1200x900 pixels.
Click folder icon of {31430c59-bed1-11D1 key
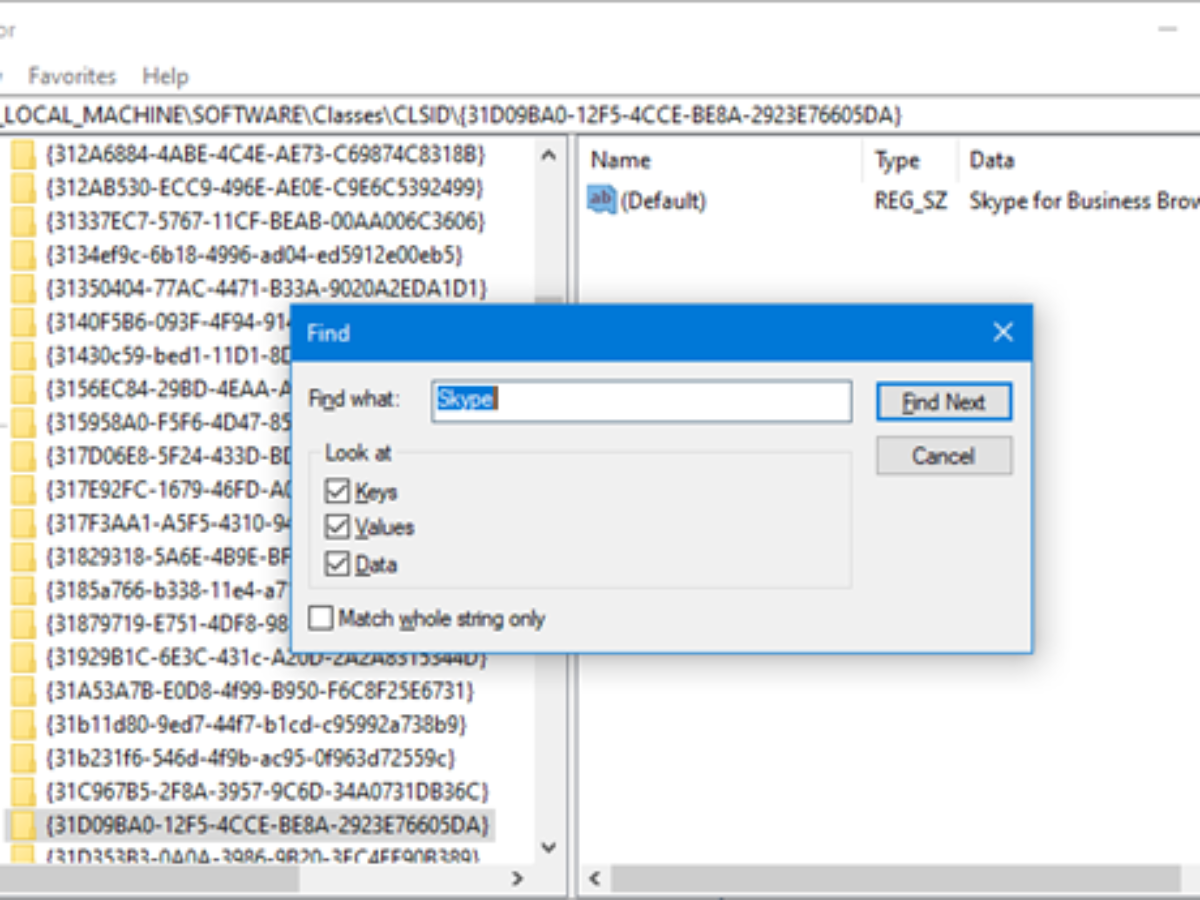coord(23,356)
